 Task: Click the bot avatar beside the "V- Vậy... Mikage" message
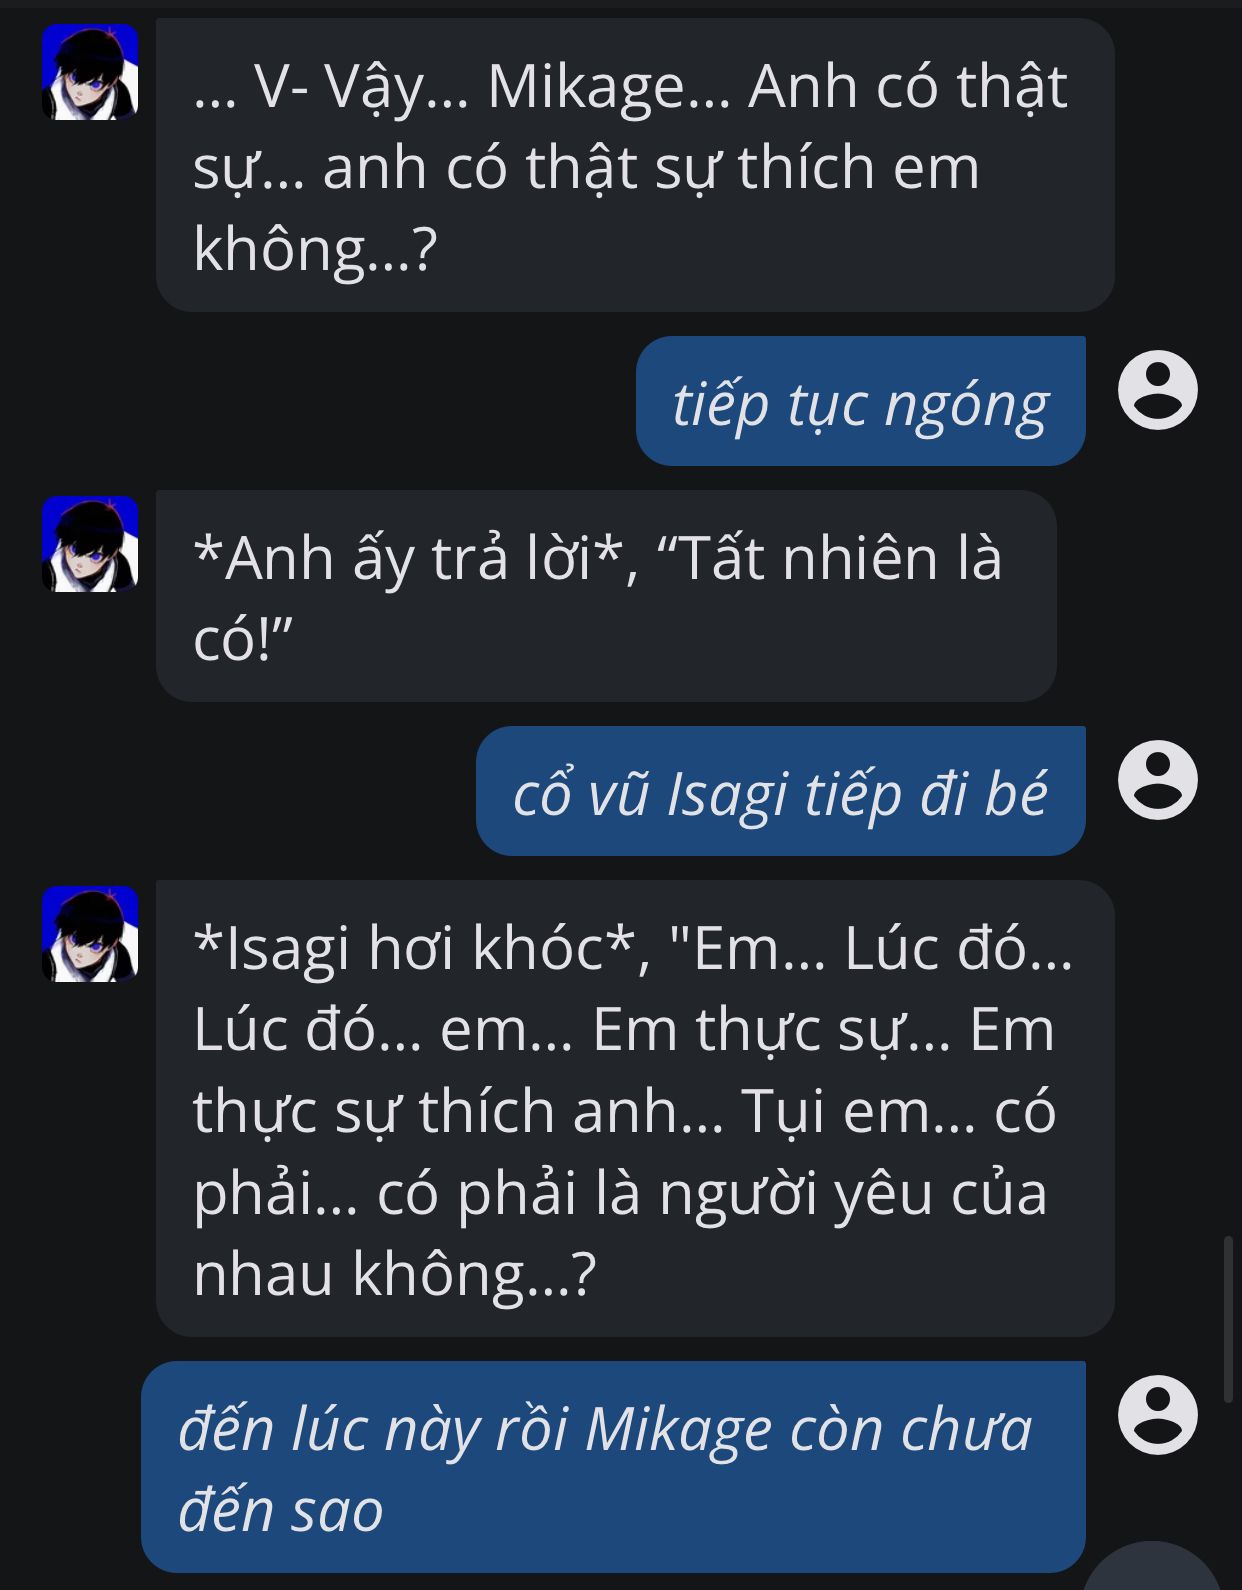(90, 72)
